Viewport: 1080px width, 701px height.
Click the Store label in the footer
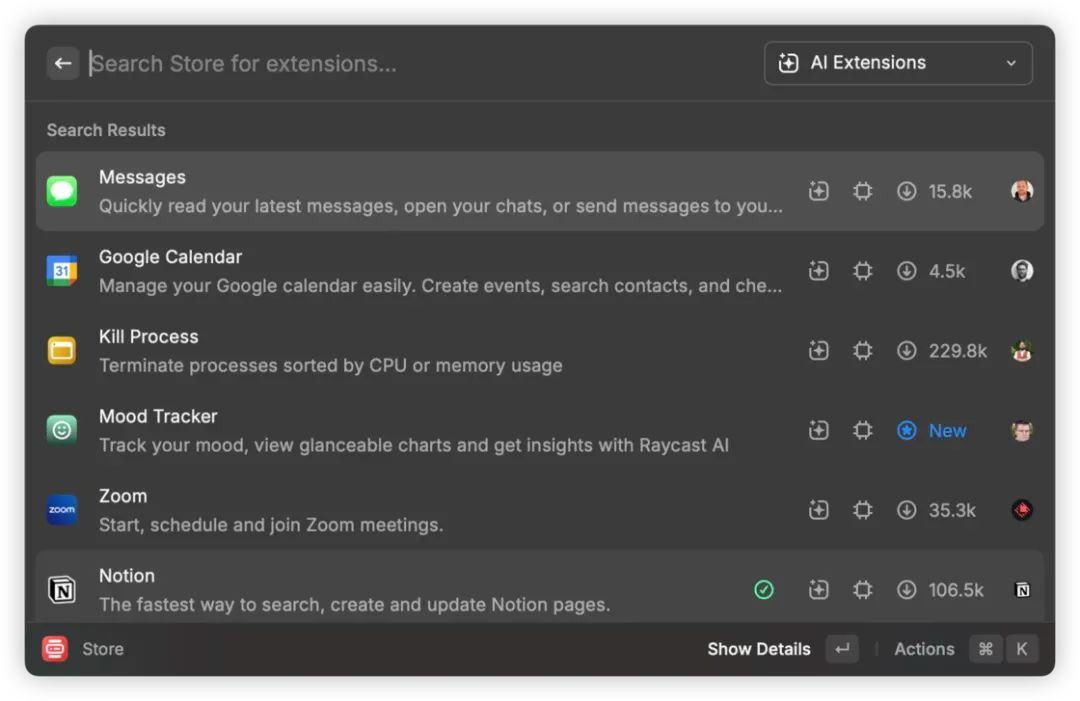(x=103, y=649)
